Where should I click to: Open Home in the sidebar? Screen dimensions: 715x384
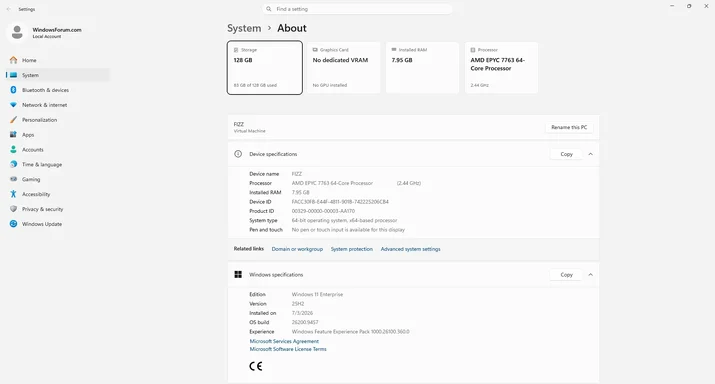[x=57, y=60]
